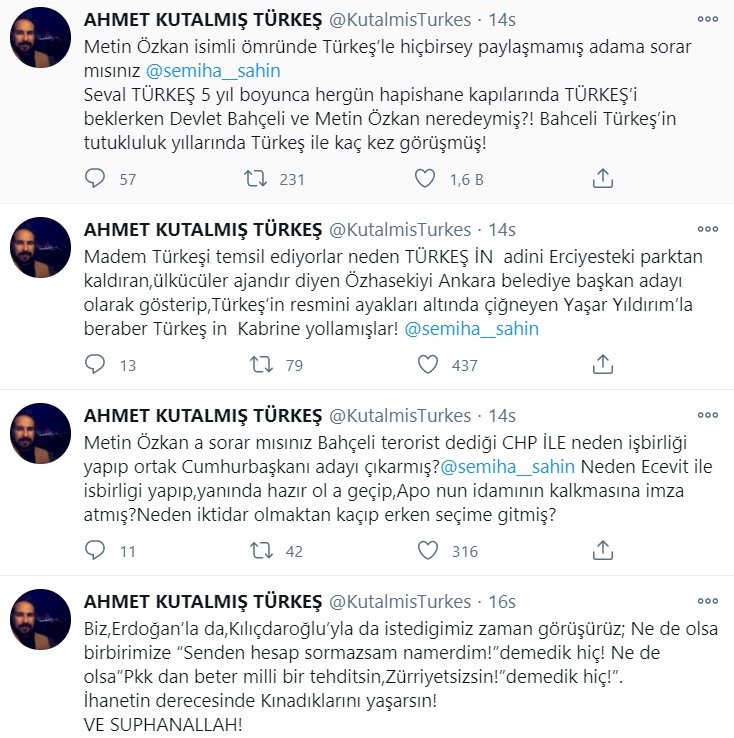The width and height of the screenshot is (734, 738).
Task: Open the more options menu on first tweet
Action: click(x=709, y=20)
